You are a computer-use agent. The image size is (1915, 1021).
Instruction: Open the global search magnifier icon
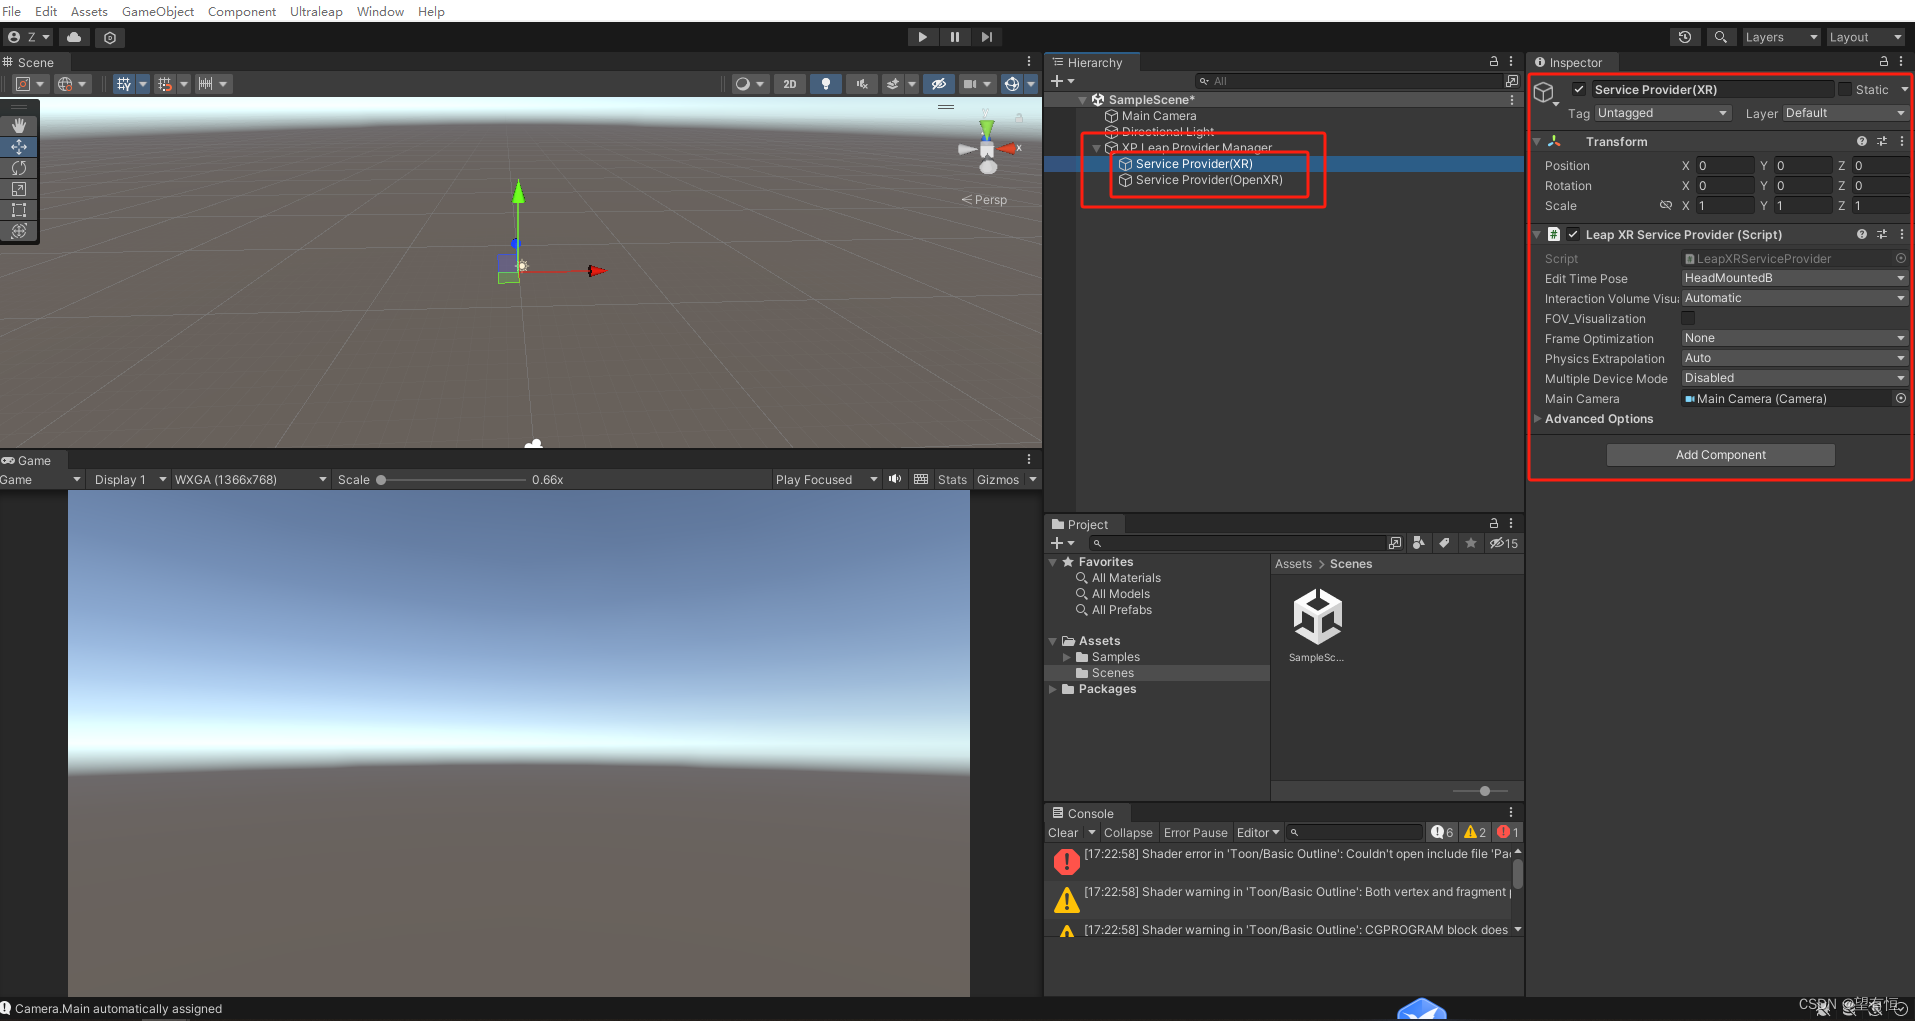(1720, 37)
